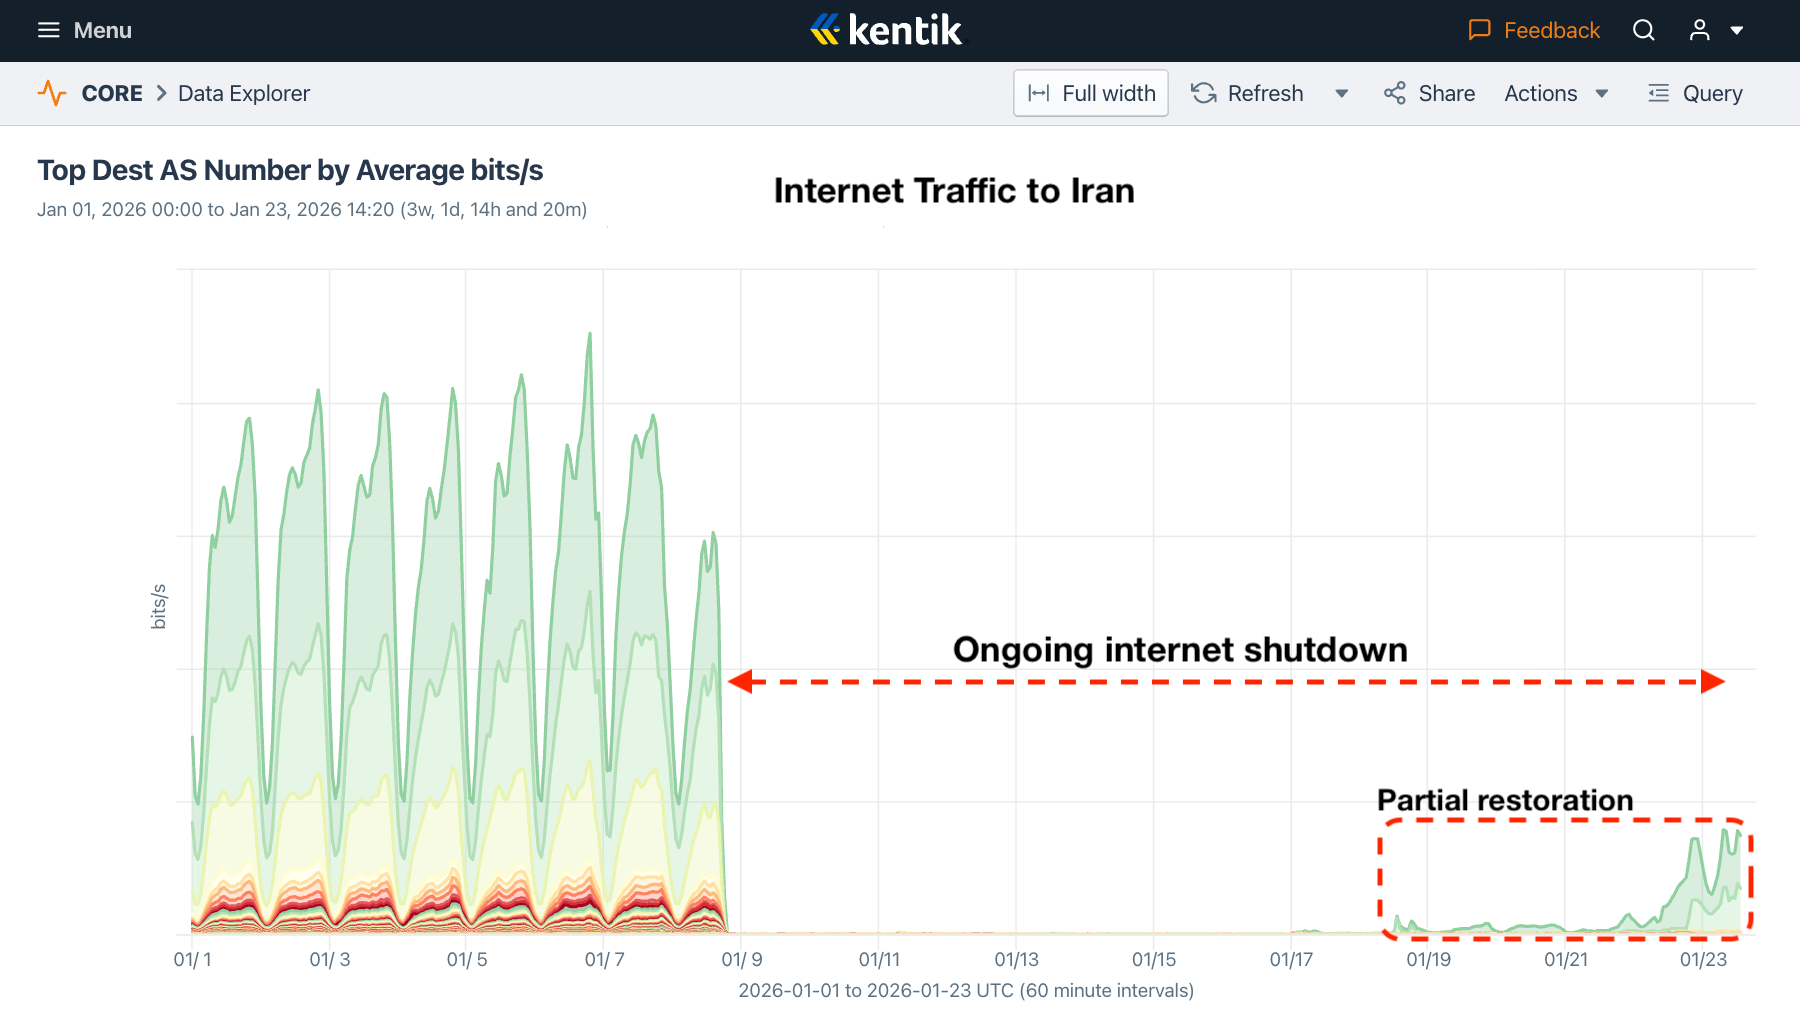Image resolution: width=1800 pixels, height=1030 pixels.
Task: Click the Feedback link text
Action: (1552, 30)
